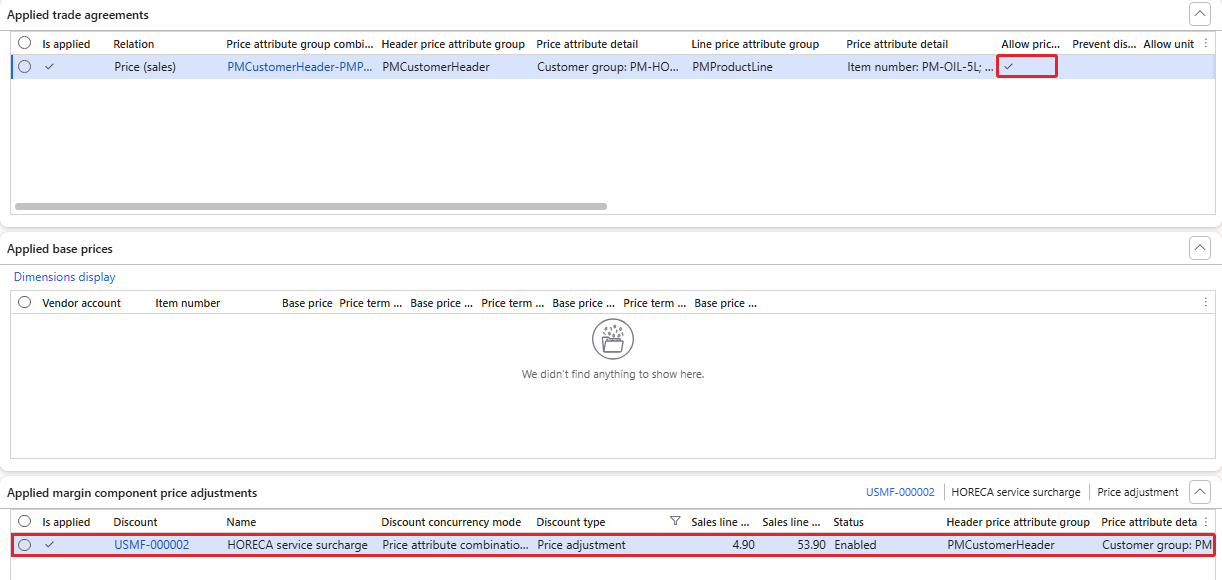The height and width of the screenshot is (580, 1222).
Task: Select all rows in margin adjustments grid
Action: [24, 522]
